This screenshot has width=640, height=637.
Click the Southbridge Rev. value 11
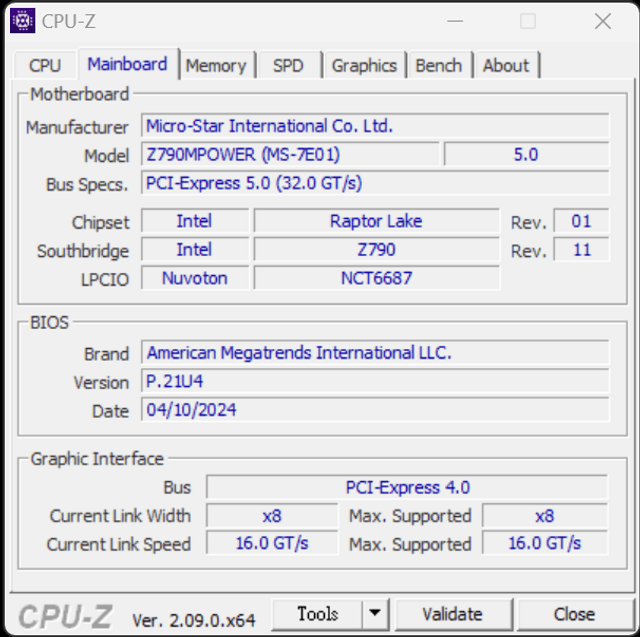tap(581, 250)
